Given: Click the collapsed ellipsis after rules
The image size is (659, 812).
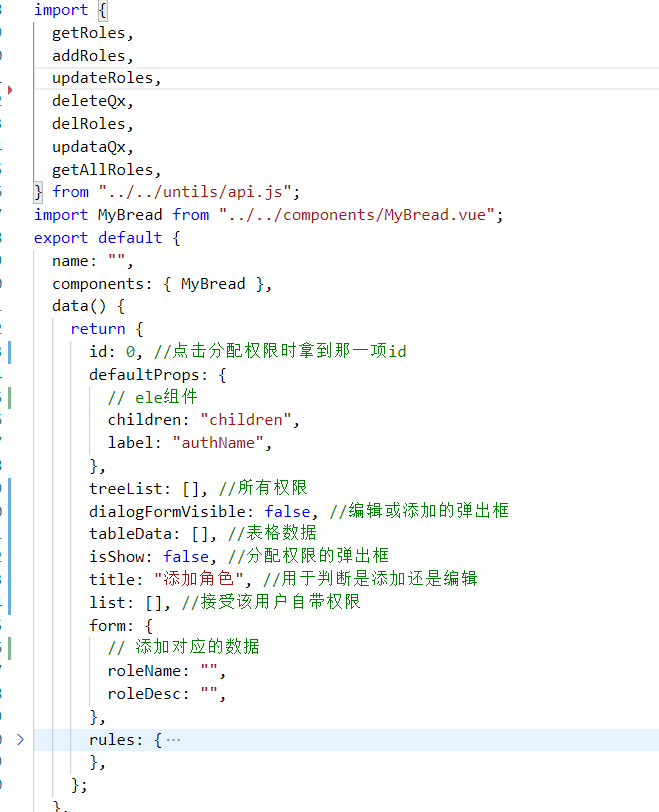Looking at the screenshot, I should (x=173, y=740).
